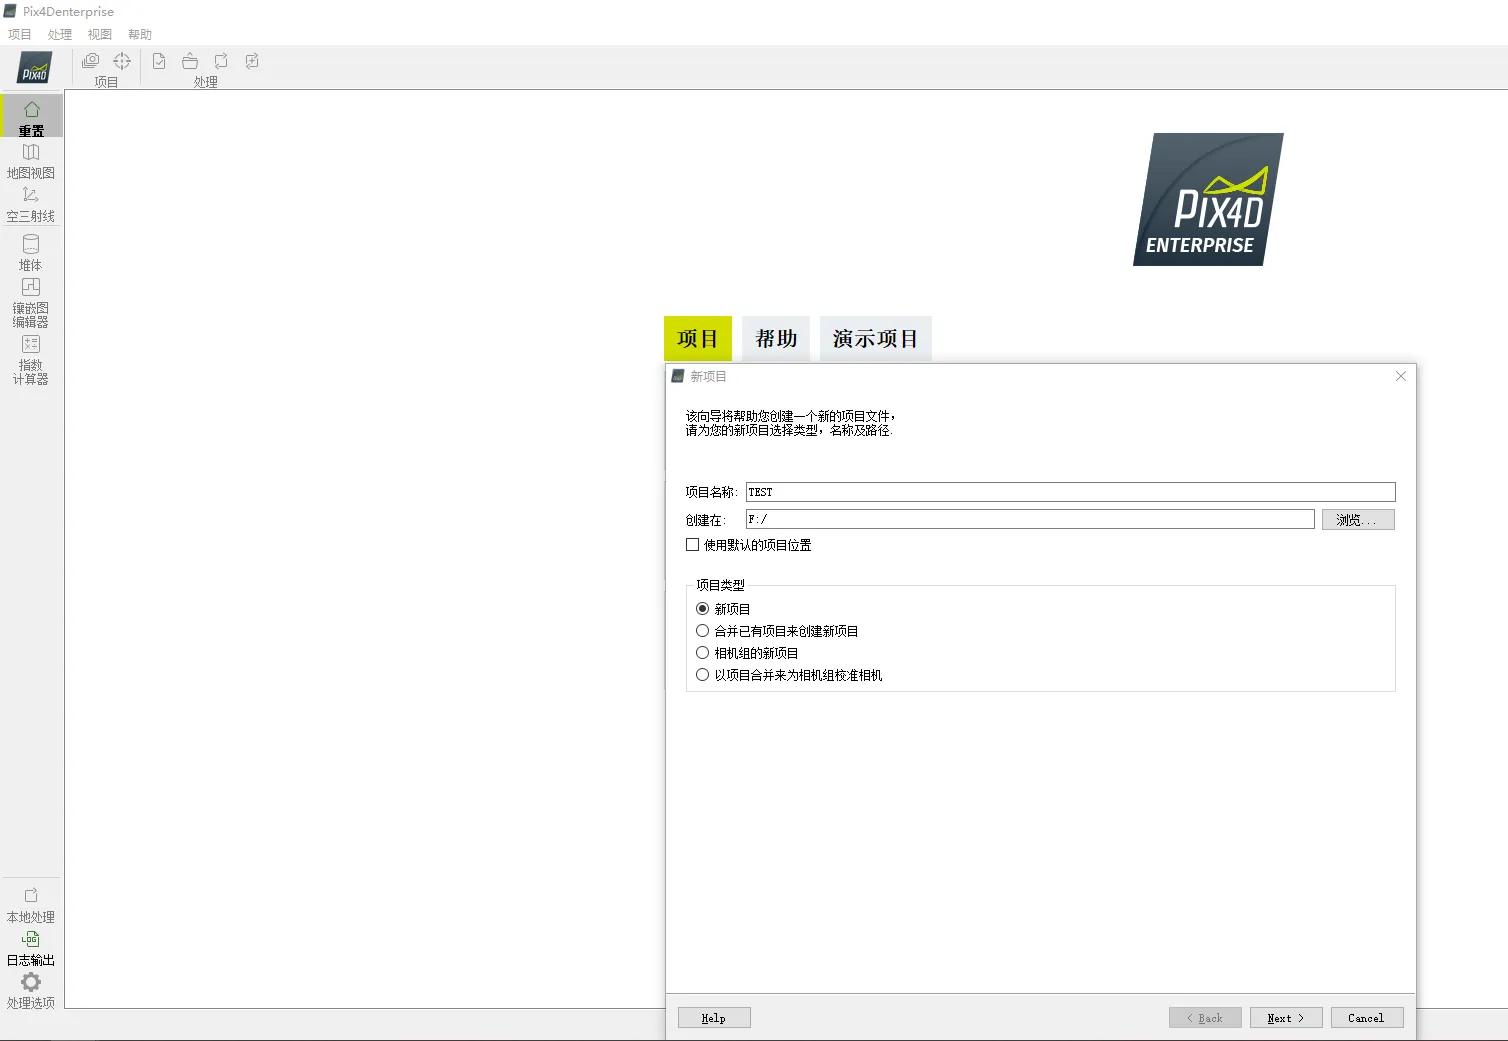Choose 合并已有项目来创建新项目 radio option
This screenshot has height=1041, width=1508.
tap(702, 631)
